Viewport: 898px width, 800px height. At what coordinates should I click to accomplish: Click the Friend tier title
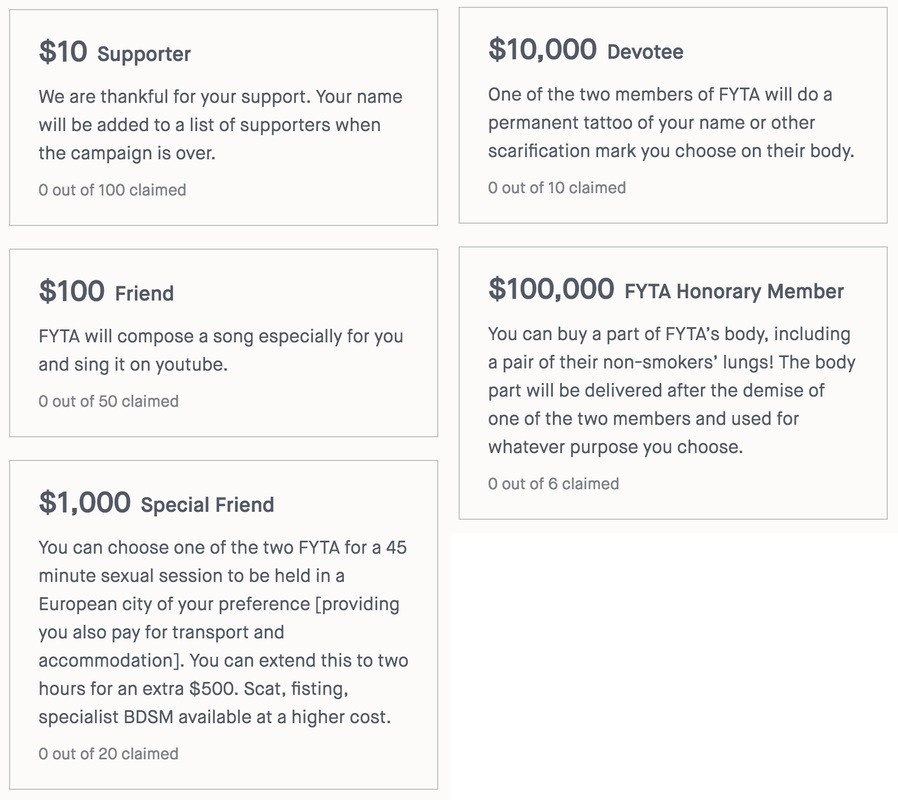coord(144,293)
